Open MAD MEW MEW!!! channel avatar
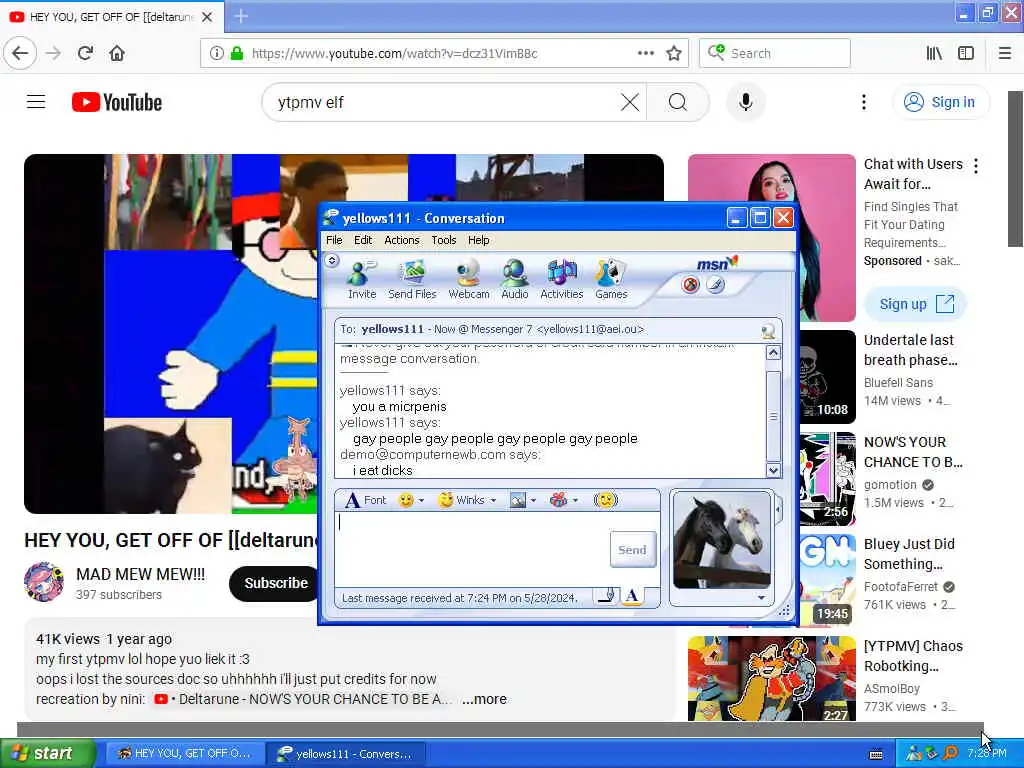Screen dimensions: 1024x768 [x=44, y=582]
